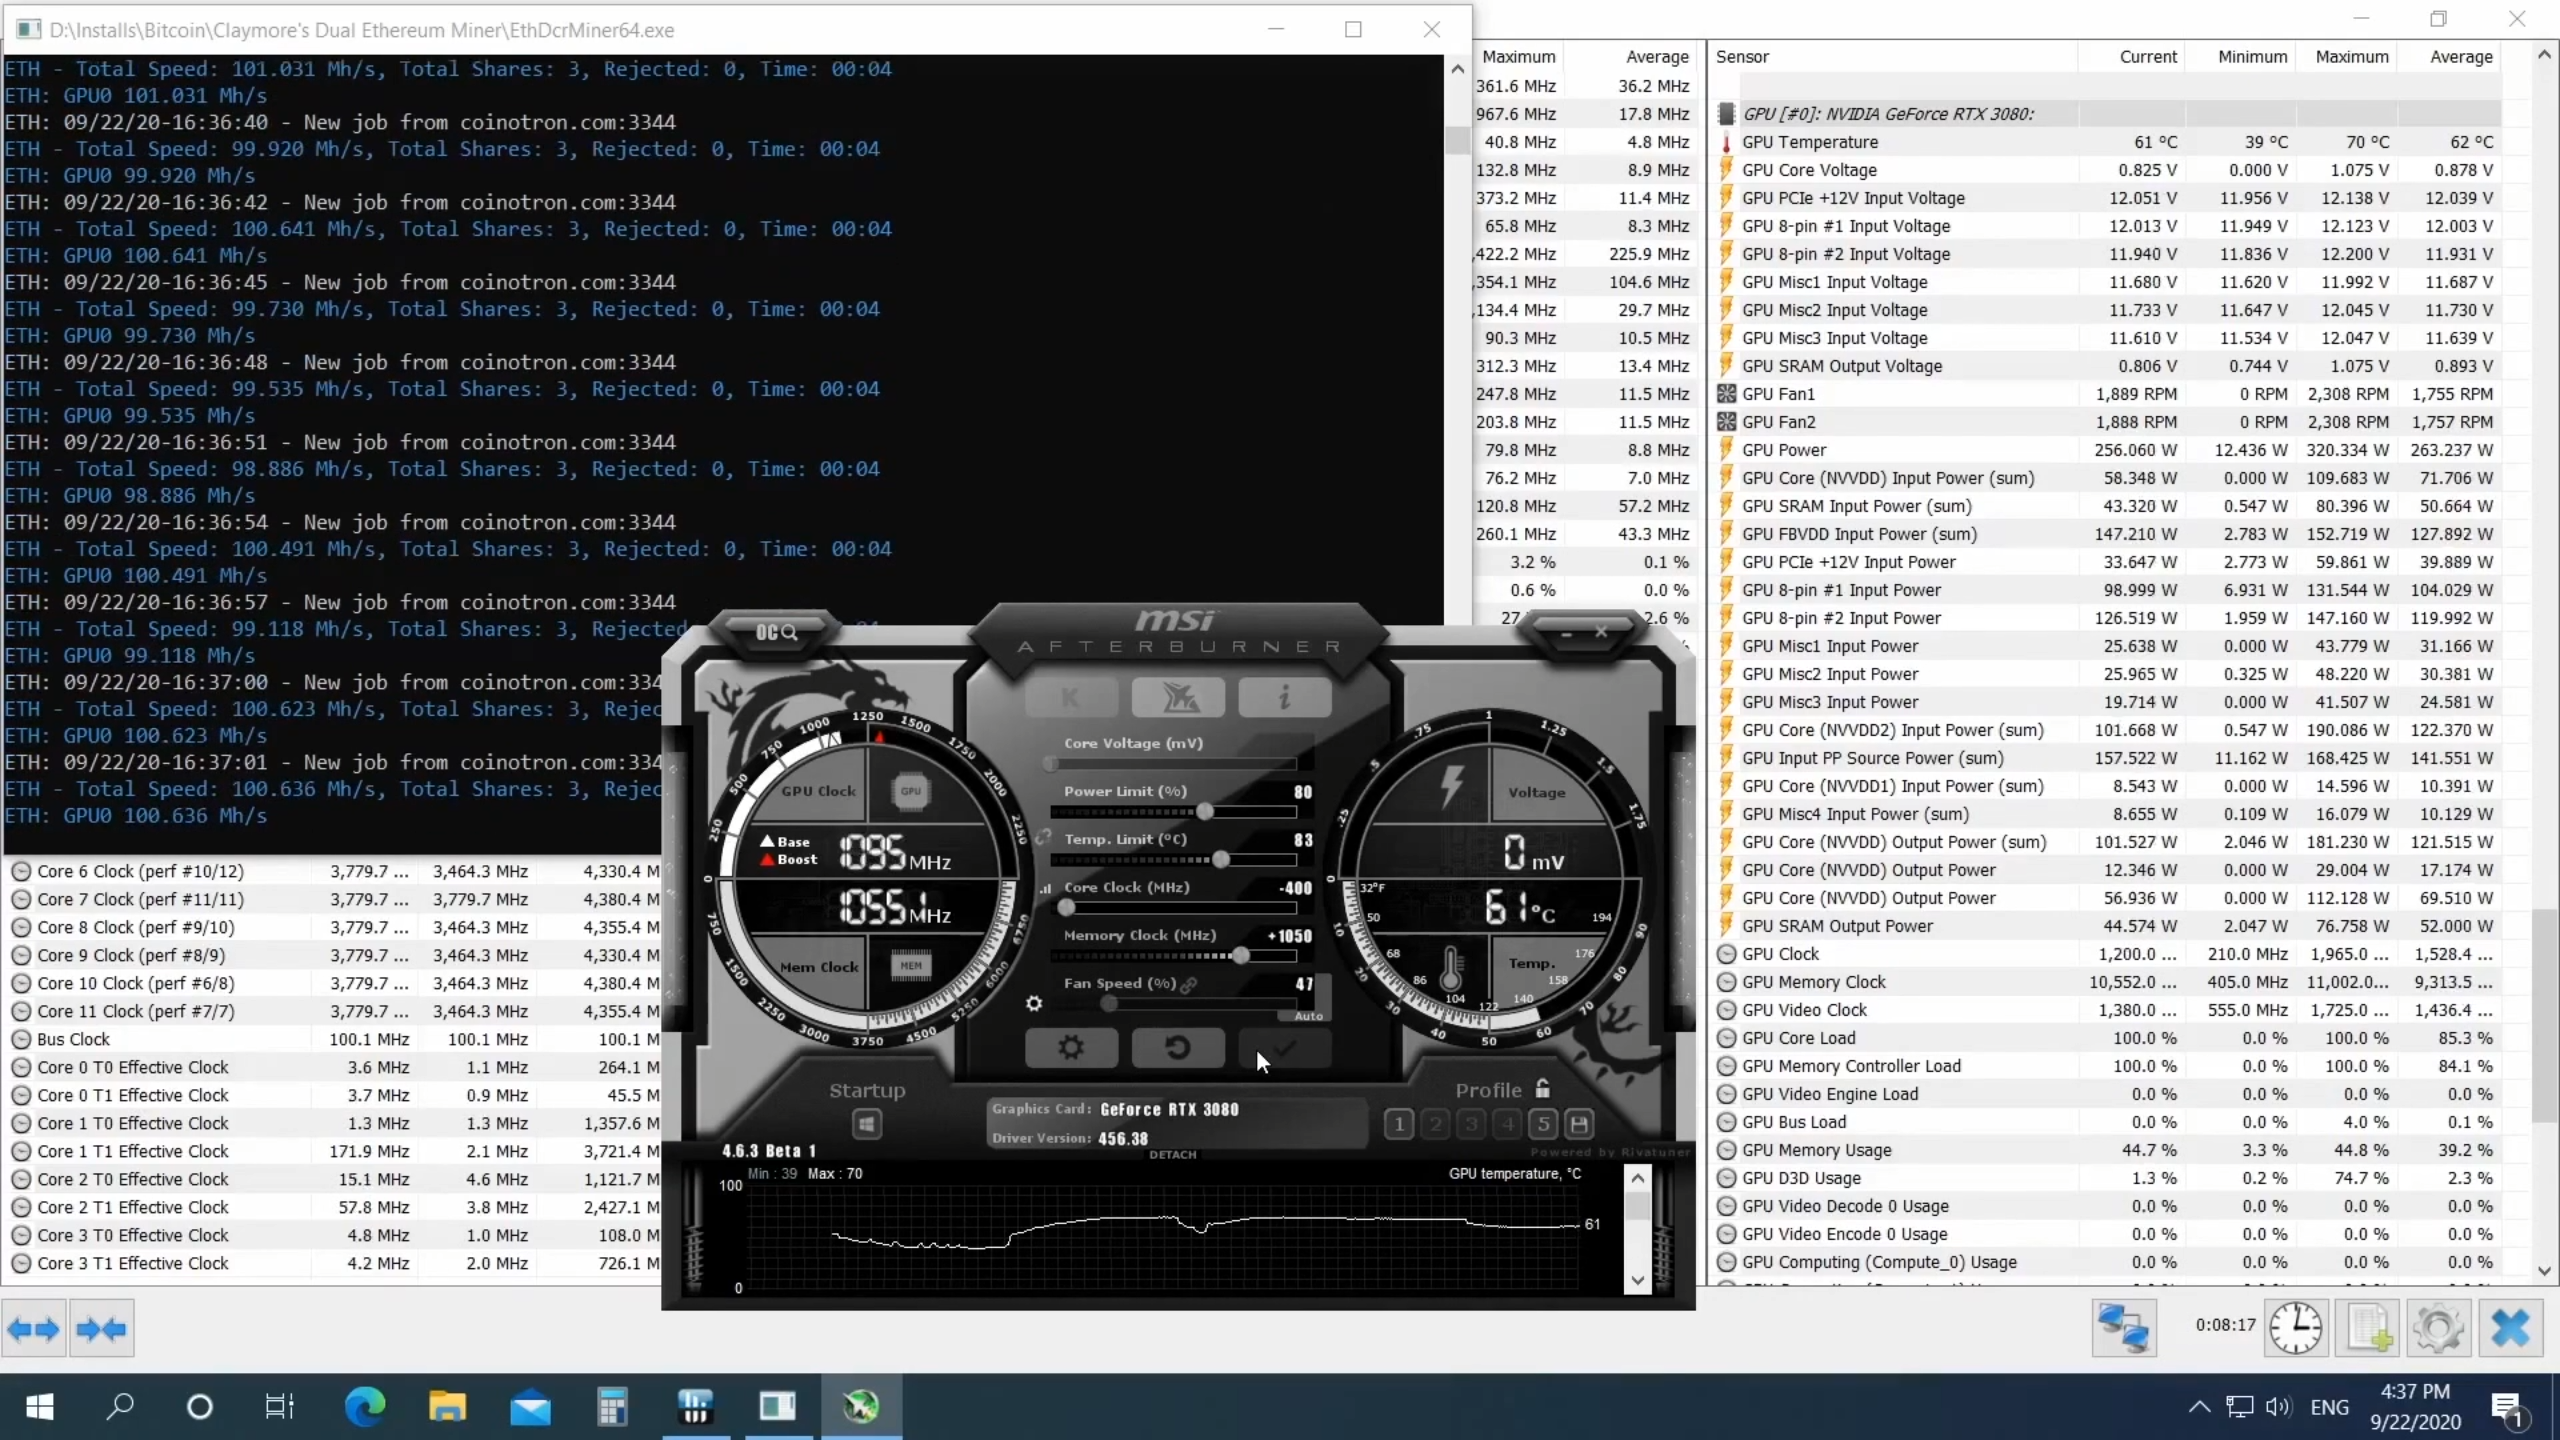Open fan speed settings gear icon

[x=1034, y=1003]
